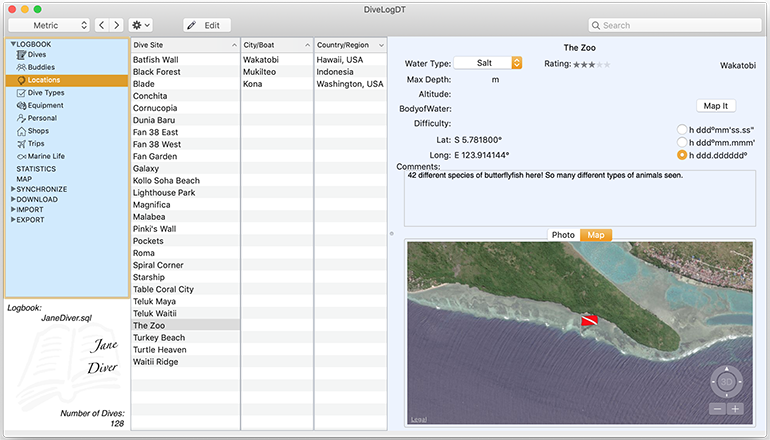Image resolution: width=770 pixels, height=440 pixels.
Task: Switch to the Photo tab
Action: [x=563, y=235]
